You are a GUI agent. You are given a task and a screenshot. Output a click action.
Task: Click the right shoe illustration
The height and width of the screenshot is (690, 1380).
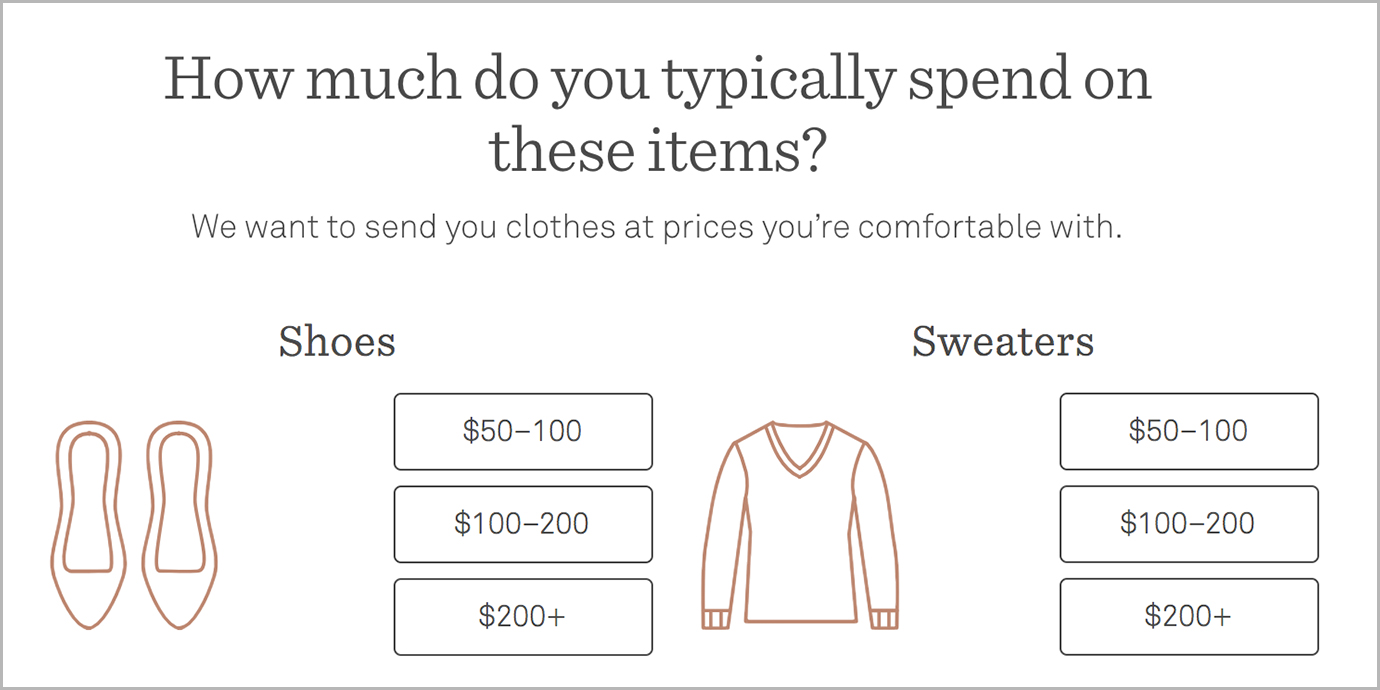click(180, 525)
